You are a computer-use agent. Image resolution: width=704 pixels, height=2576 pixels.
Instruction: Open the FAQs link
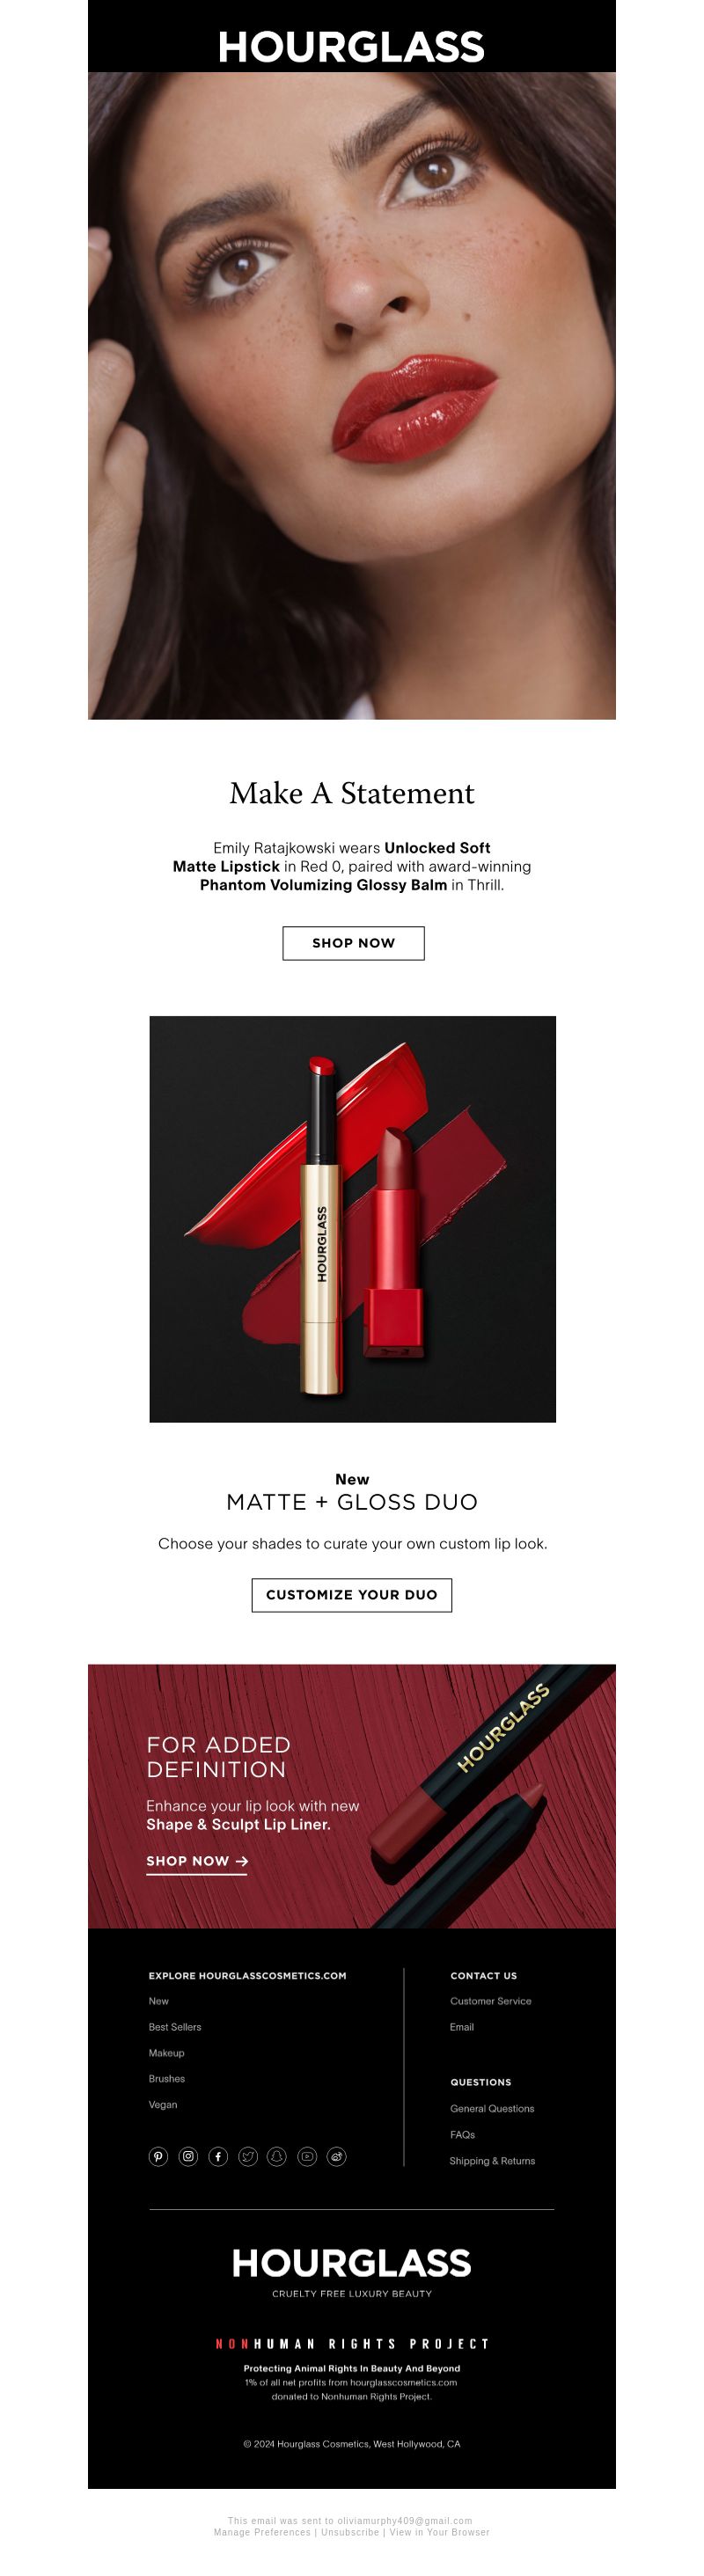coord(462,2135)
